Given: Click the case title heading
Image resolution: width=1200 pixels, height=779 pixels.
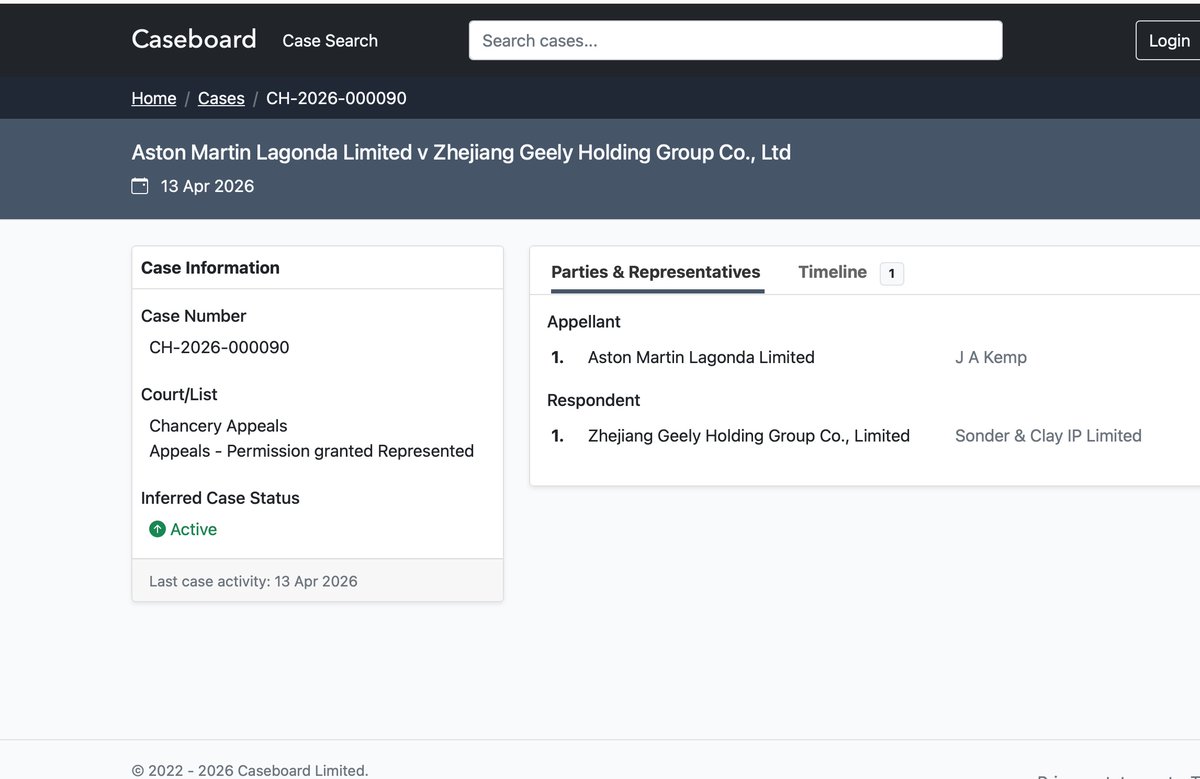Looking at the screenshot, I should pos(461,152).
